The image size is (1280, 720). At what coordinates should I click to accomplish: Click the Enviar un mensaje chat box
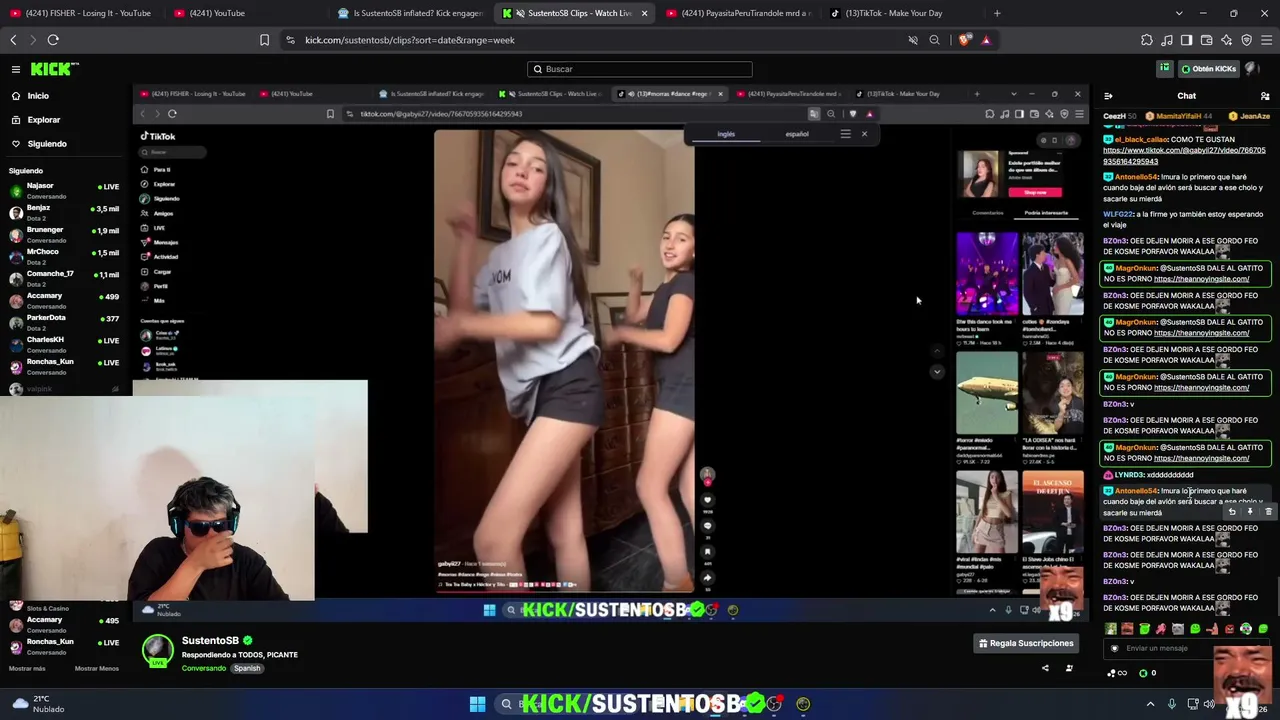(x=1188, y=648)
